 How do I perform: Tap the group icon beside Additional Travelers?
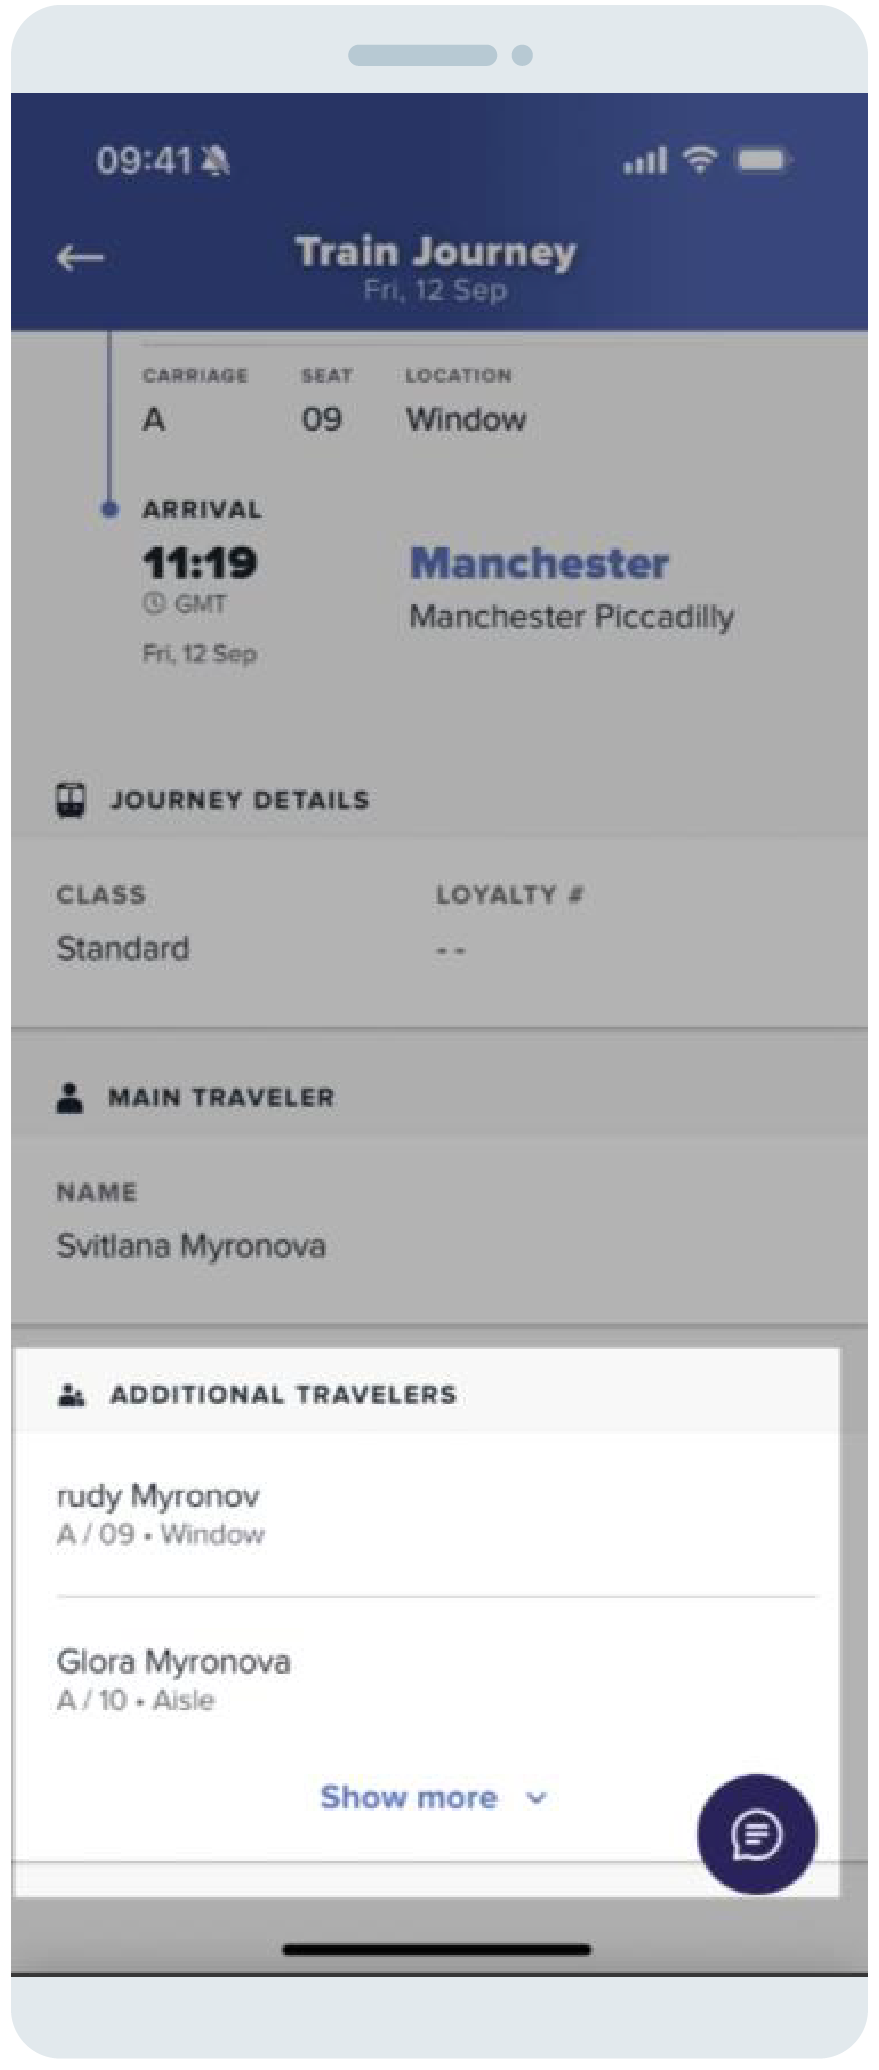[x=71, y=1395]
